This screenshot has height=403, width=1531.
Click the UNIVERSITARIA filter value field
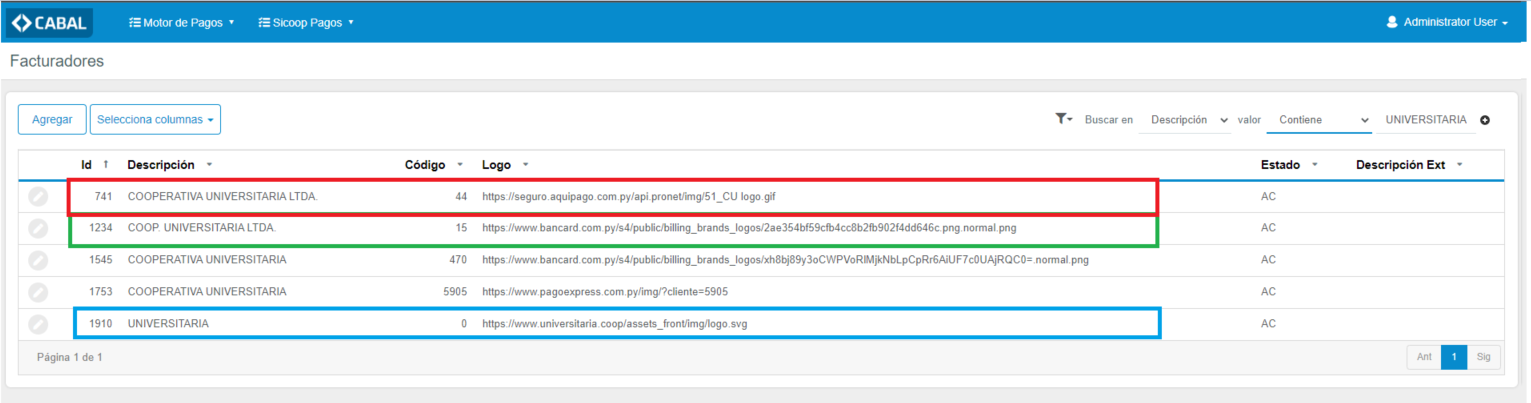pyautogui.click(x=1425, y=120)
